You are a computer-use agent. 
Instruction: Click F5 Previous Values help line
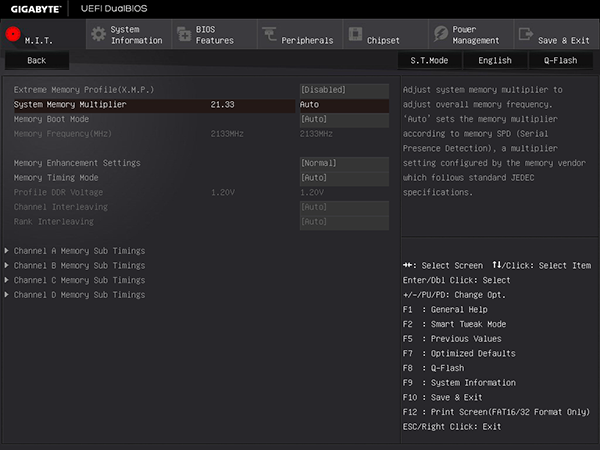452,339
